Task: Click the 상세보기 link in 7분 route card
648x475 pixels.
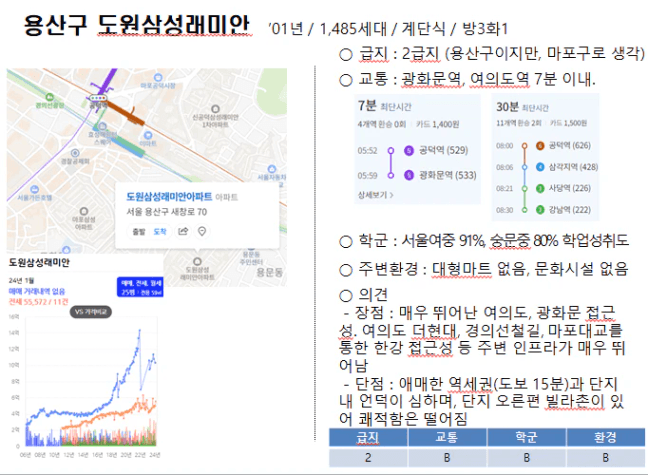Action: pyautogui.click(x=375, y=194)
